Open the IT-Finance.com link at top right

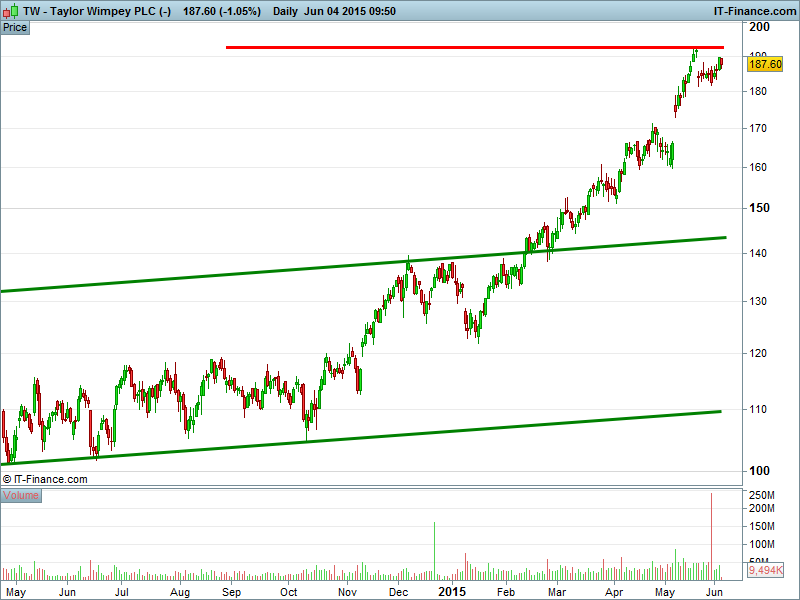(x=753, y=11)
